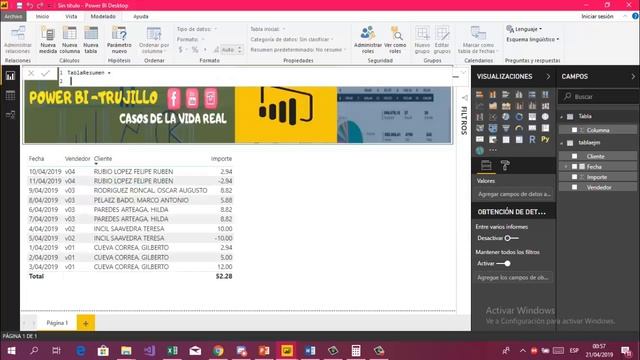640x360 pixels.
Task: Check the Vendedor field checkbox
Action: coord(574,187)
